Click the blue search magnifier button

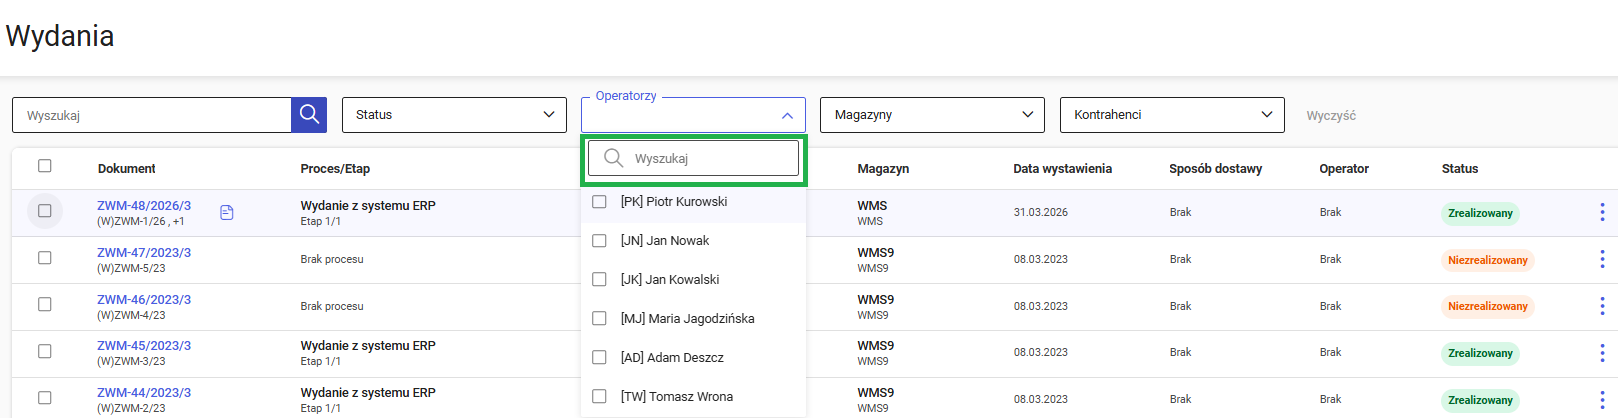pyautogui.click(x=309, y=115)
